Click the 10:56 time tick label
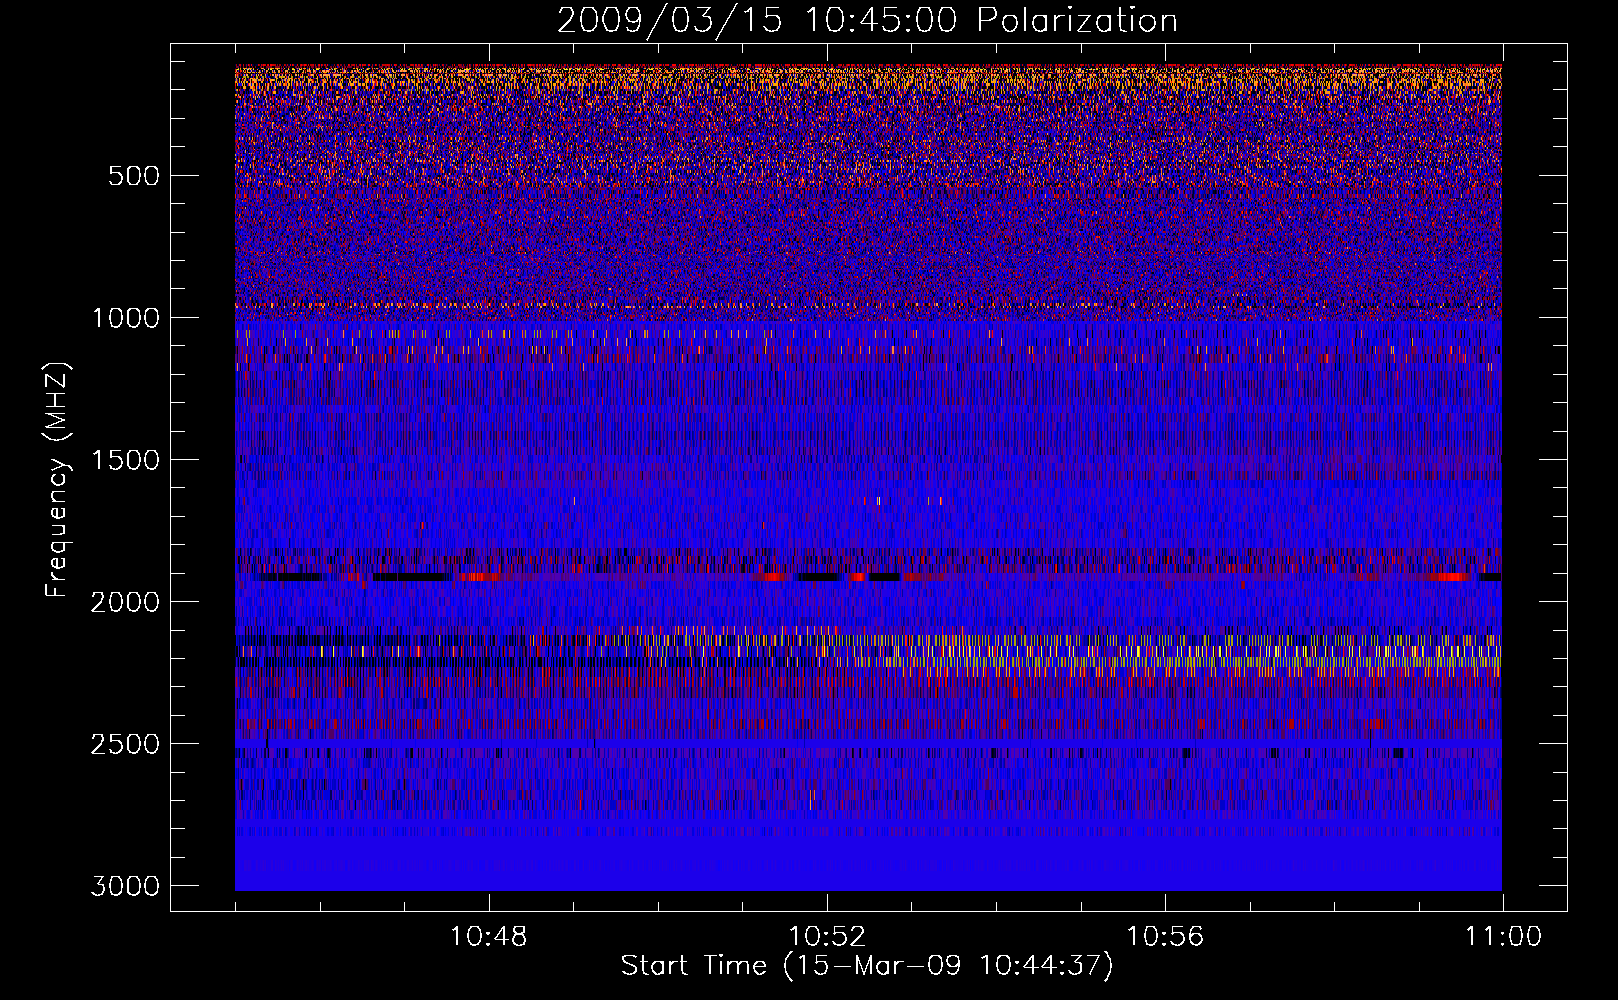This screenshot has width=1618, height=1000. point(1165,937)
